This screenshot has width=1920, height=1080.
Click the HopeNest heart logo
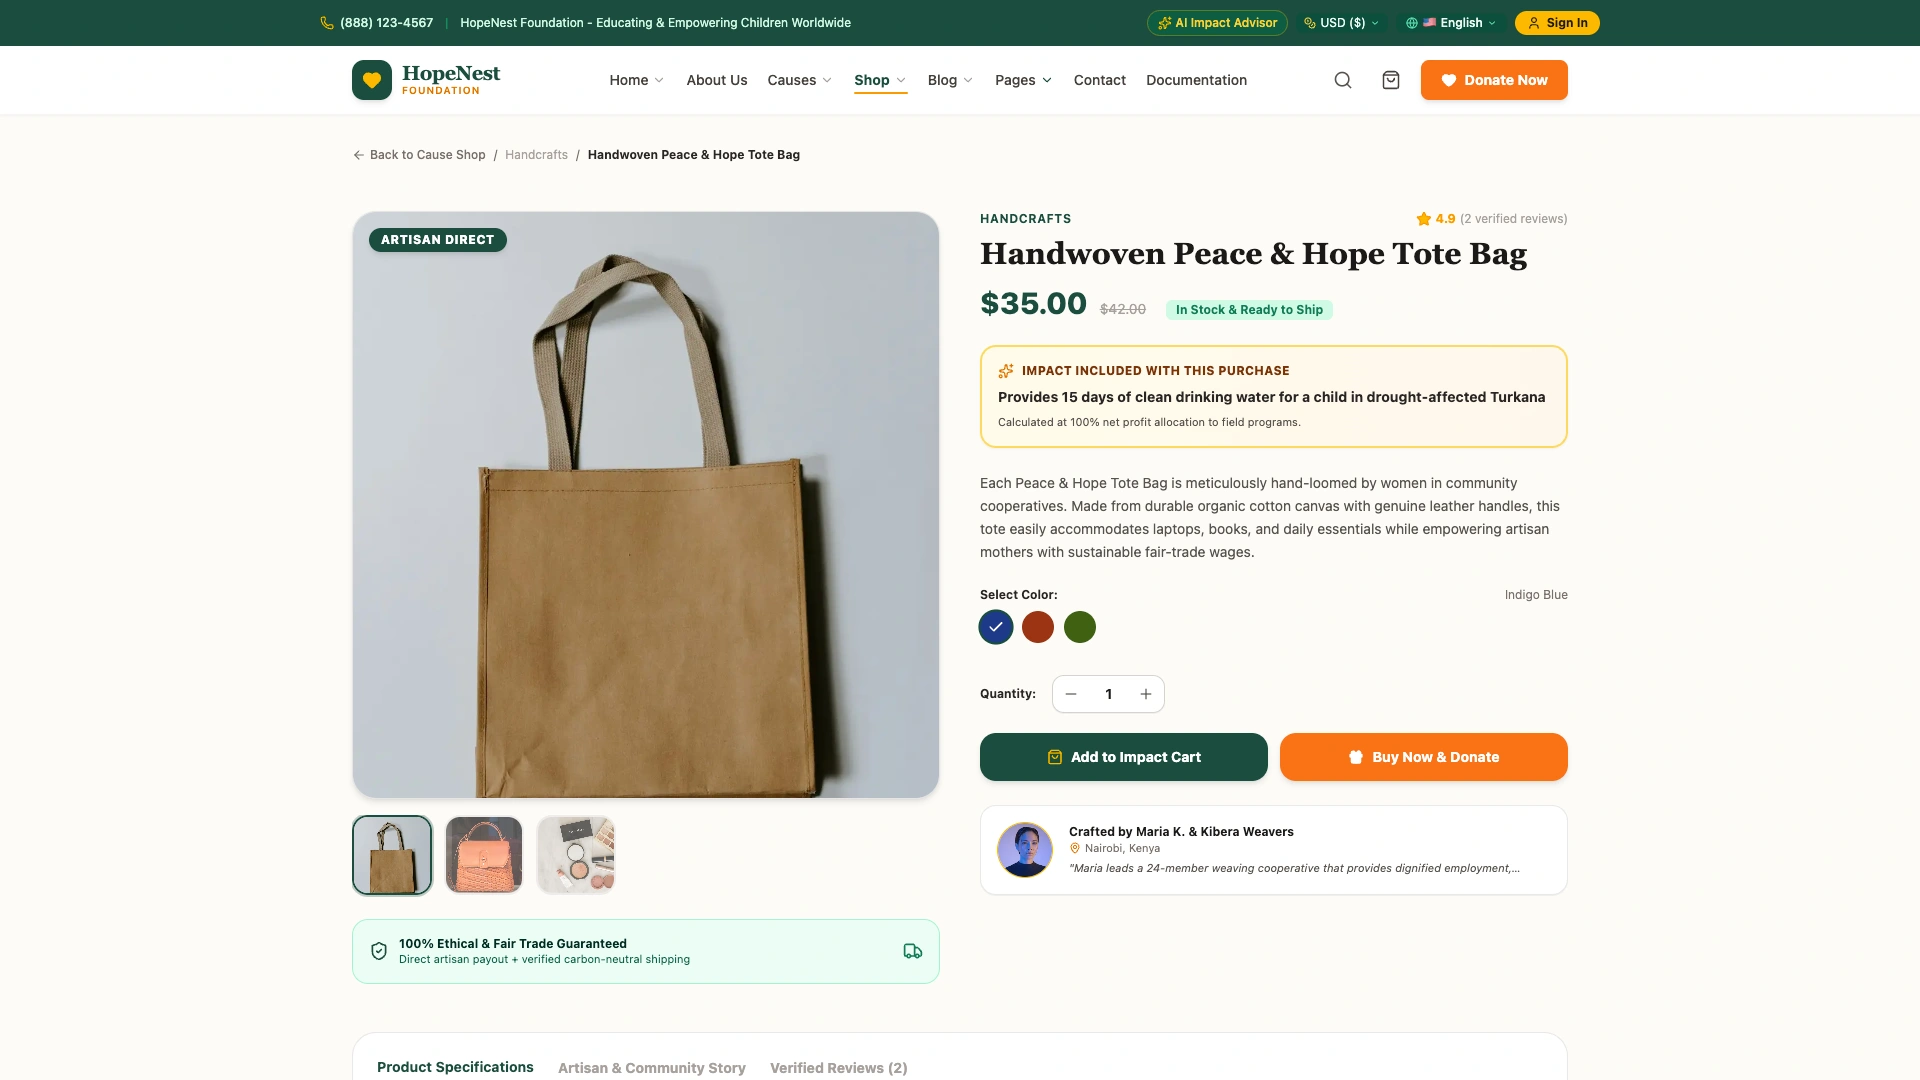tap(372, 80)
